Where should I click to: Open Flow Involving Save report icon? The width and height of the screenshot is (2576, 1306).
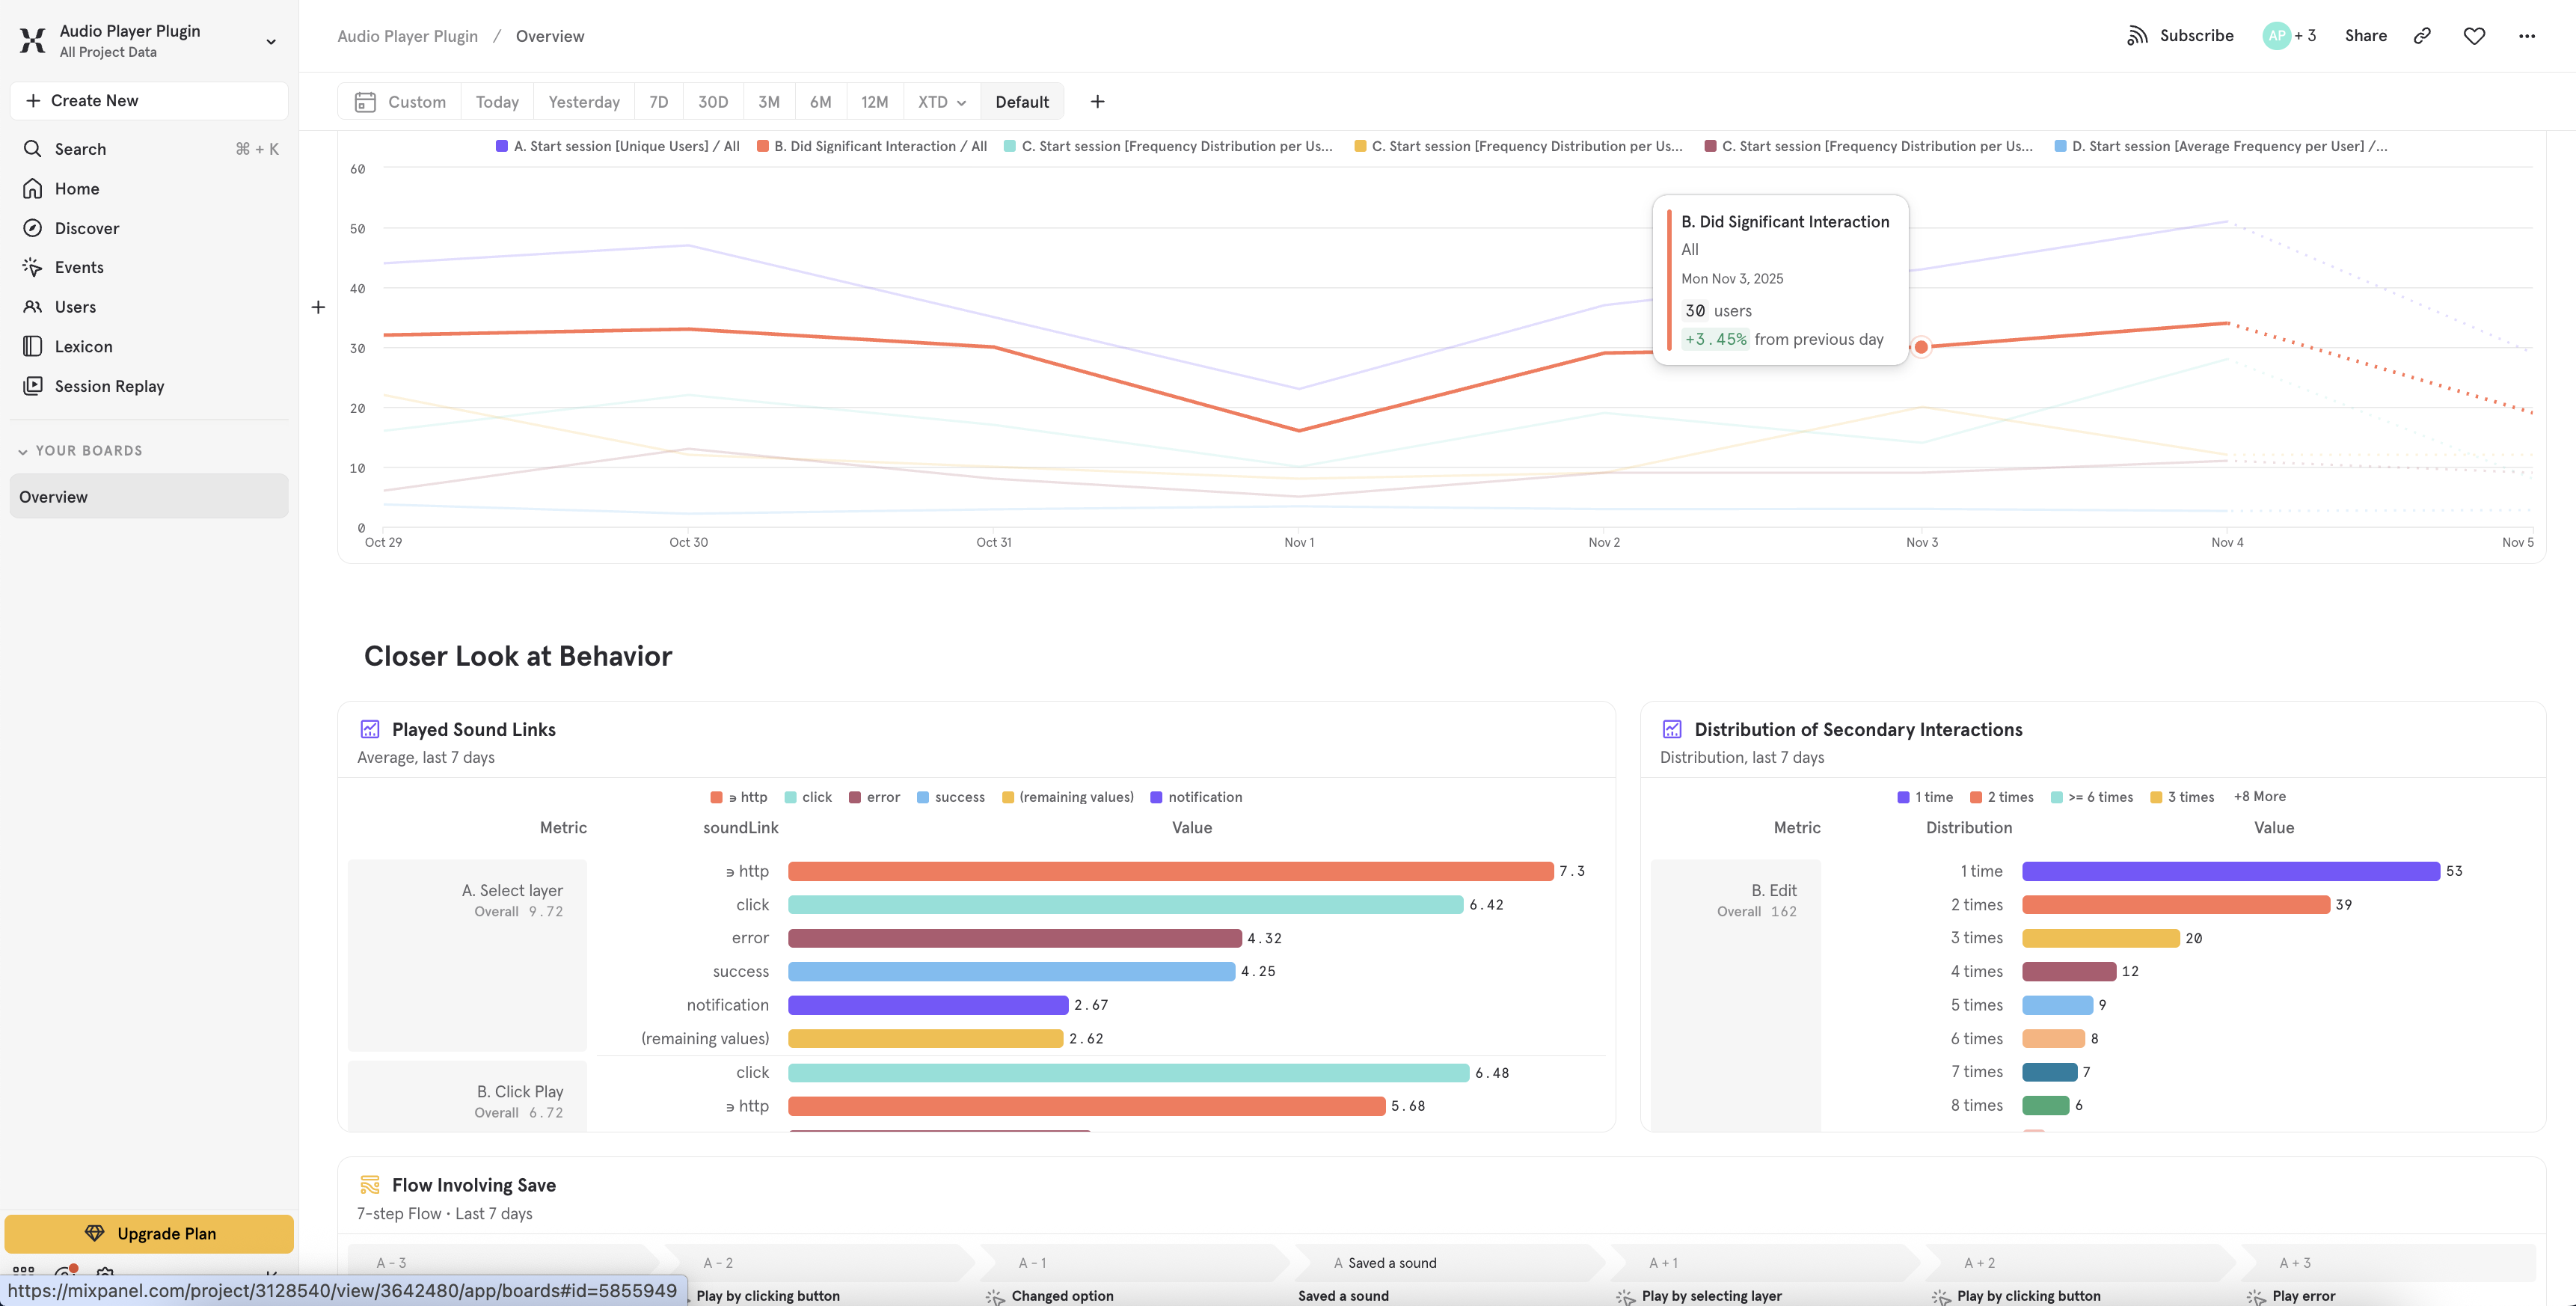(x=370, y=1185)
